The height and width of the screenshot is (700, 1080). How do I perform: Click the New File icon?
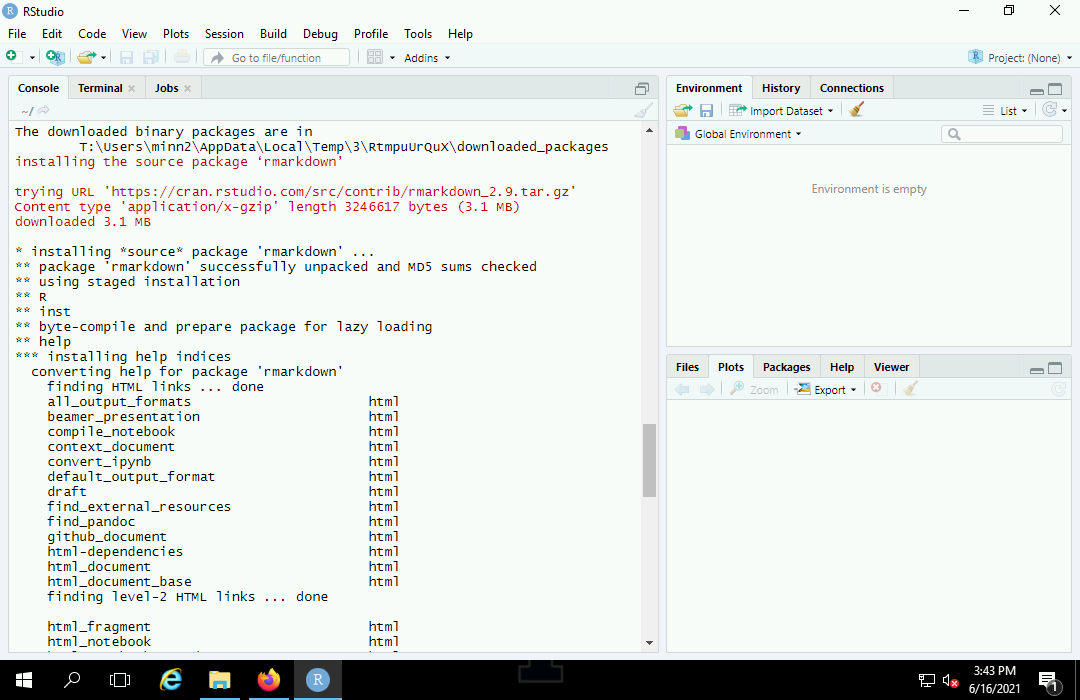tap(12, 57)
